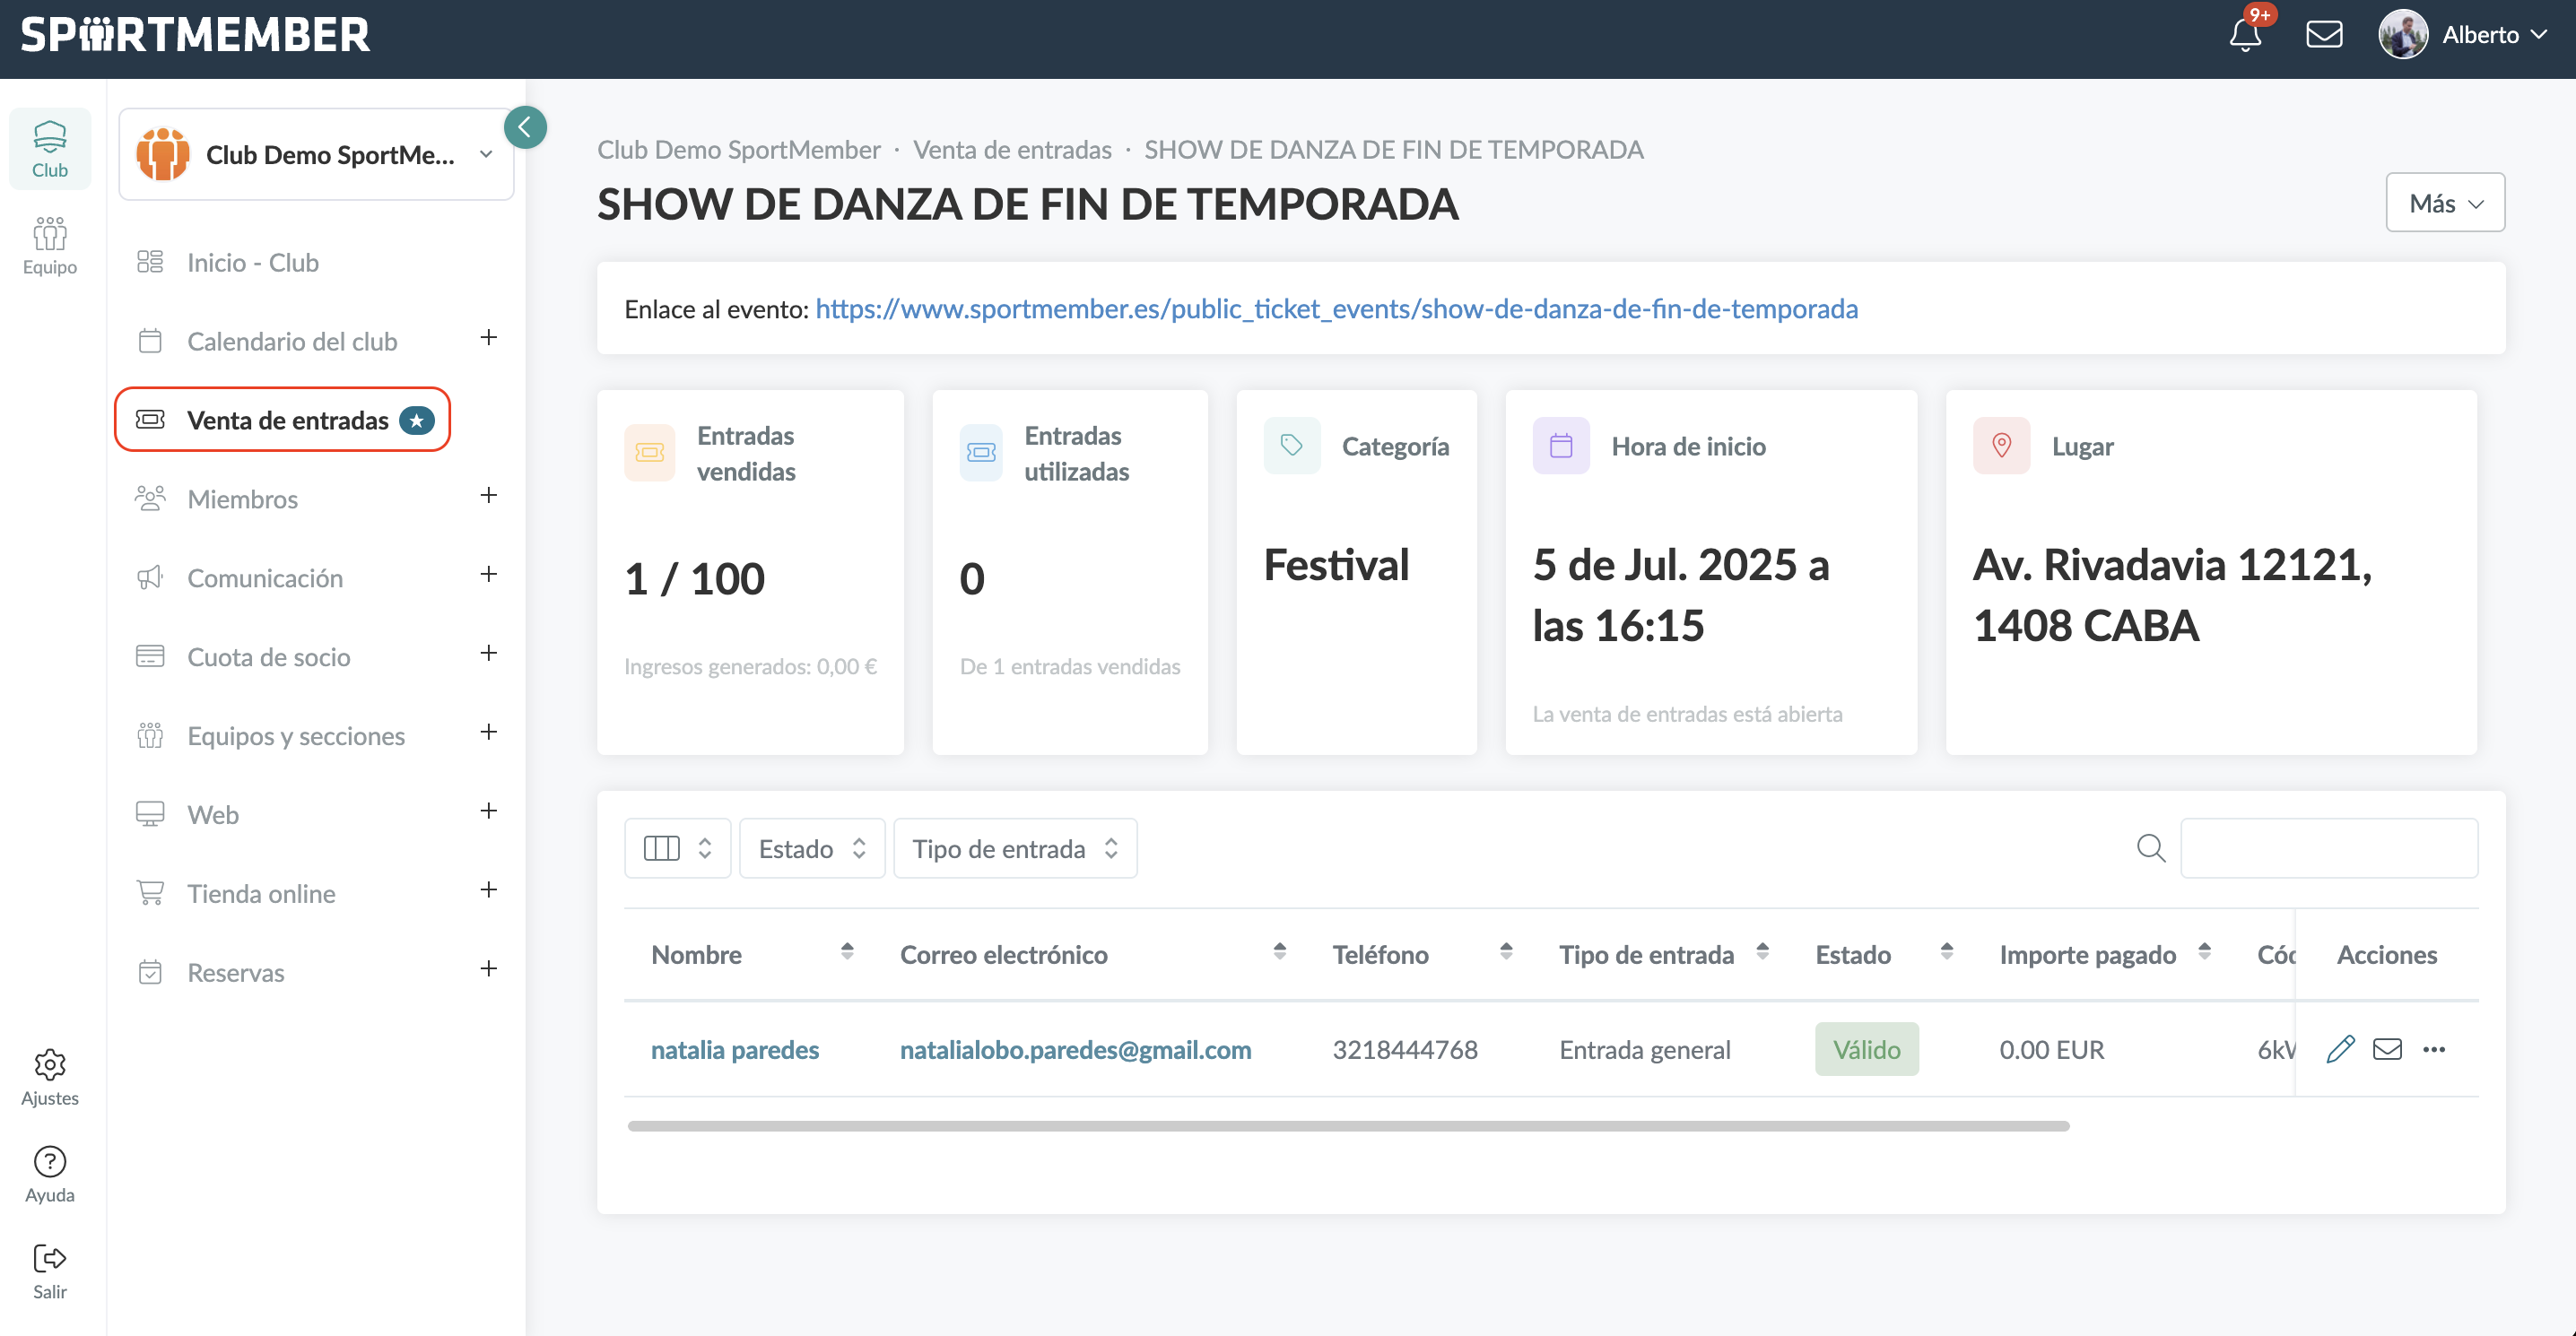Open the messages envelope in header
Screen dimensions: 2576x1336
(x=2324, y=35)
